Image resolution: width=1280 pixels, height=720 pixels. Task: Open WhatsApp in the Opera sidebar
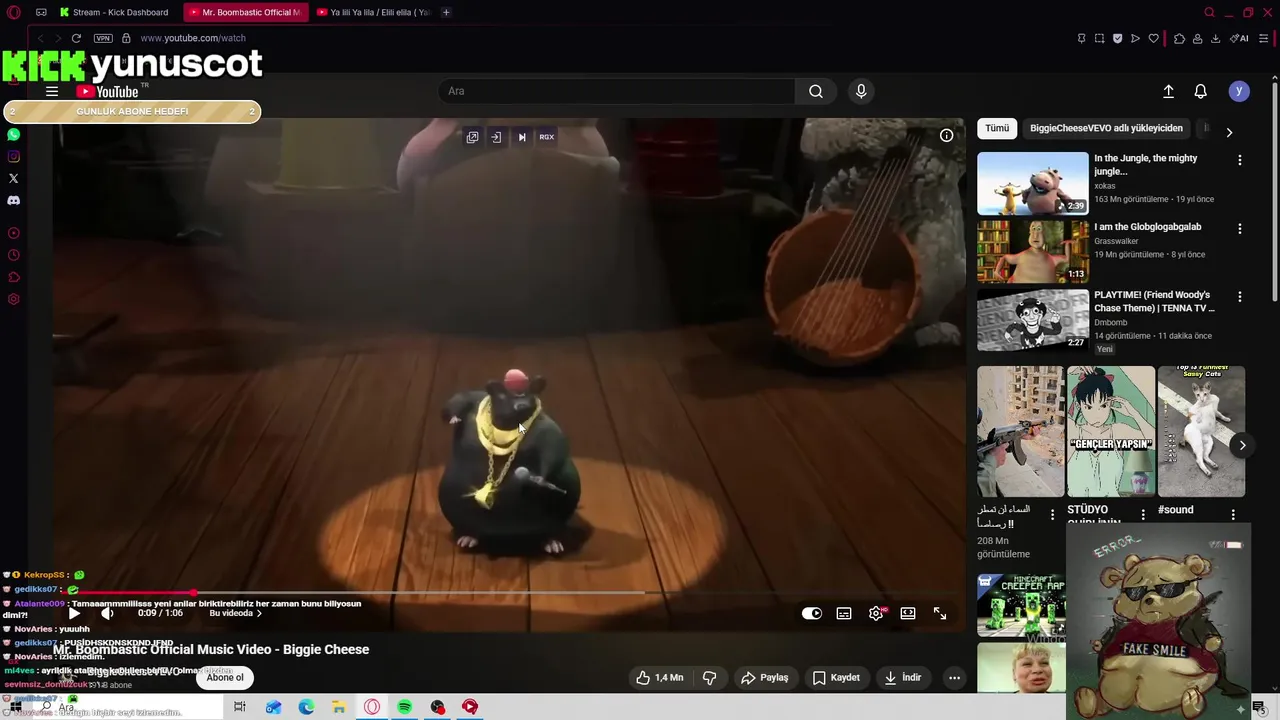click(x=13, y=134)
